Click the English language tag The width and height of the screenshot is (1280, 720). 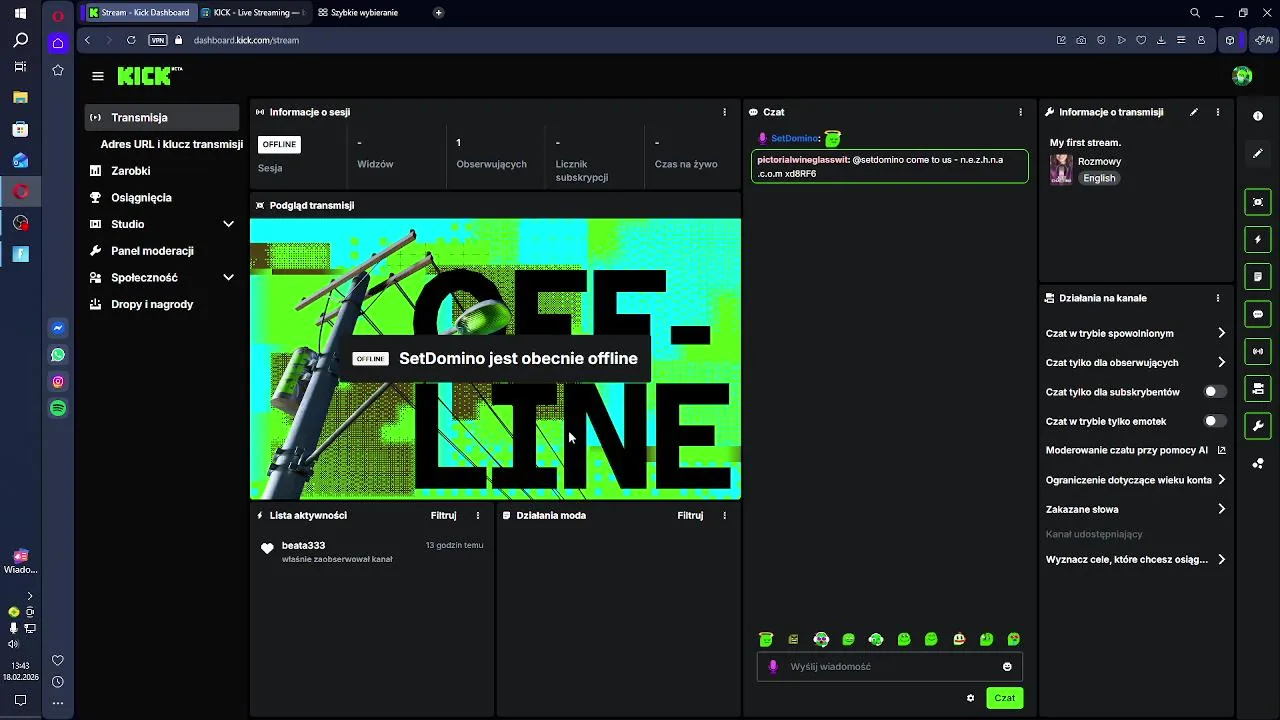tap(1099, 178)
